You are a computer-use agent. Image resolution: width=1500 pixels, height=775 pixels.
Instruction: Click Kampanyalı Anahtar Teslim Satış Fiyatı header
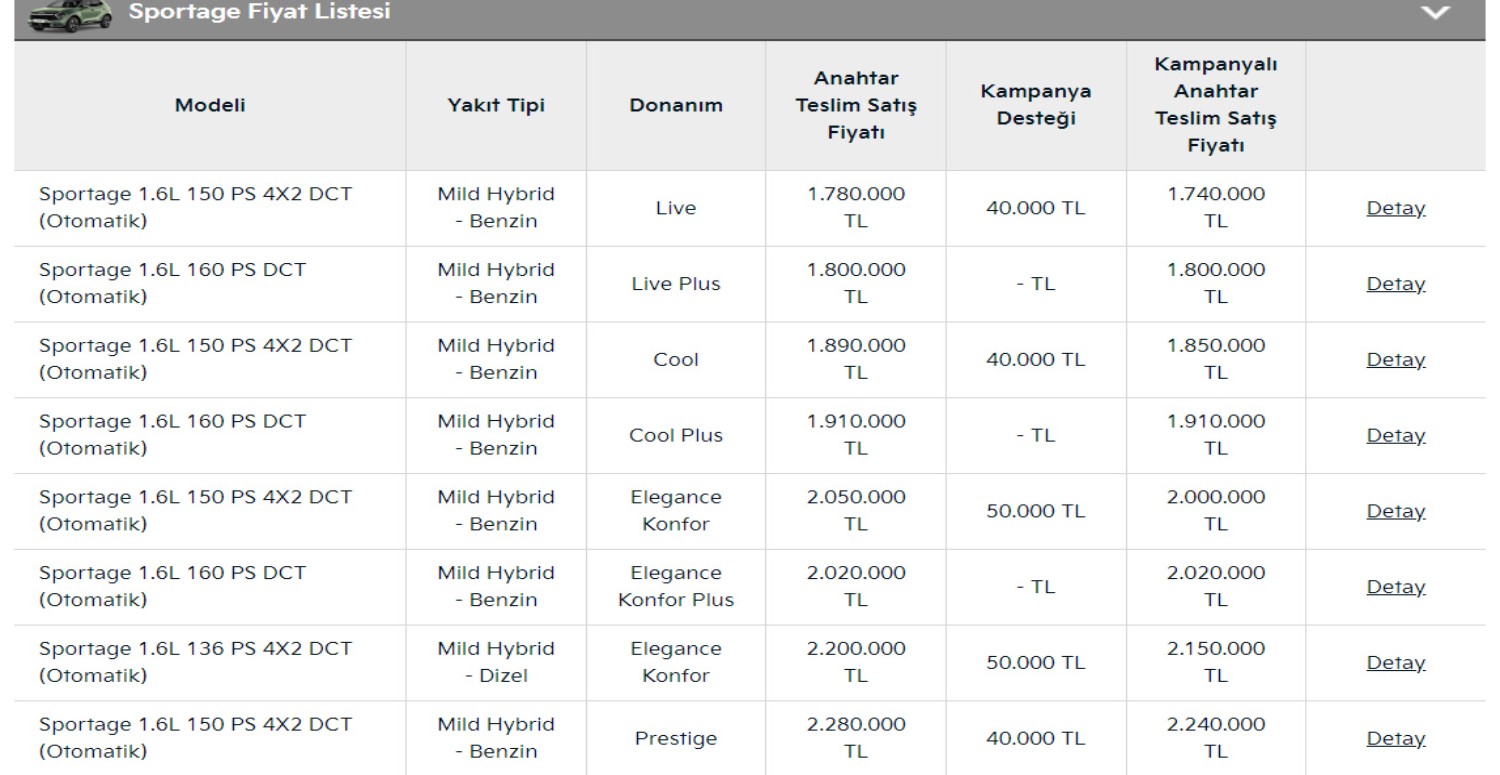(x=1215, y=105)
